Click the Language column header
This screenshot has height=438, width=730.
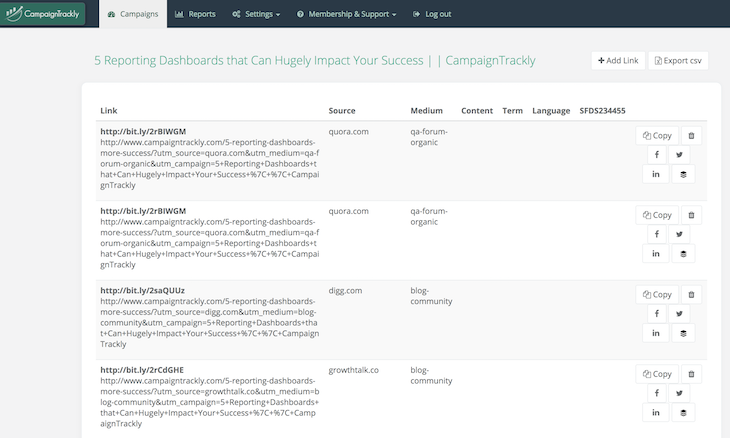551,111
